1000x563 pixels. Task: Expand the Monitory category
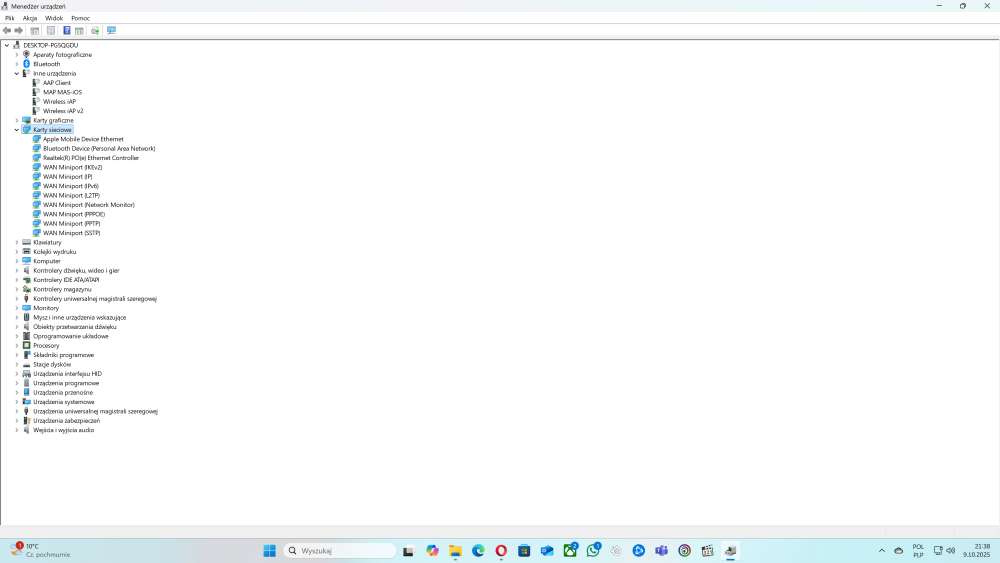(x=17, y=308)
